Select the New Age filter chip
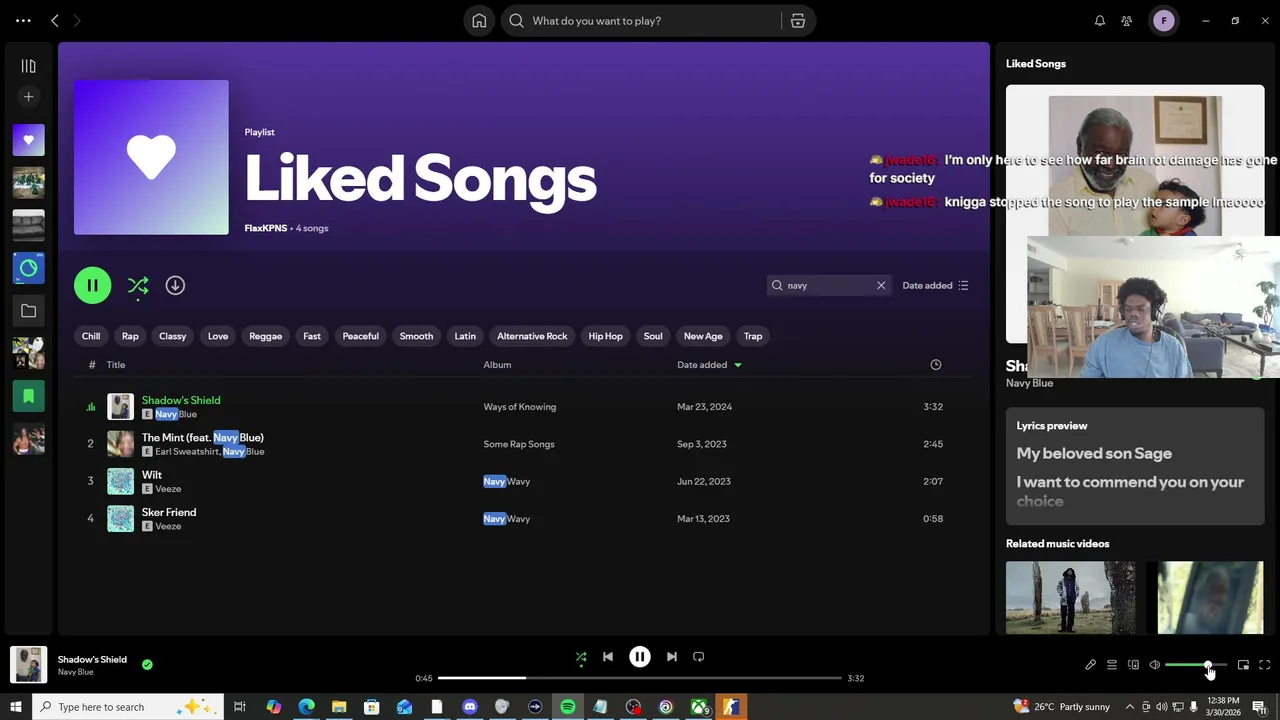The height and width of the screenshot is (720, 1280). 703,336
